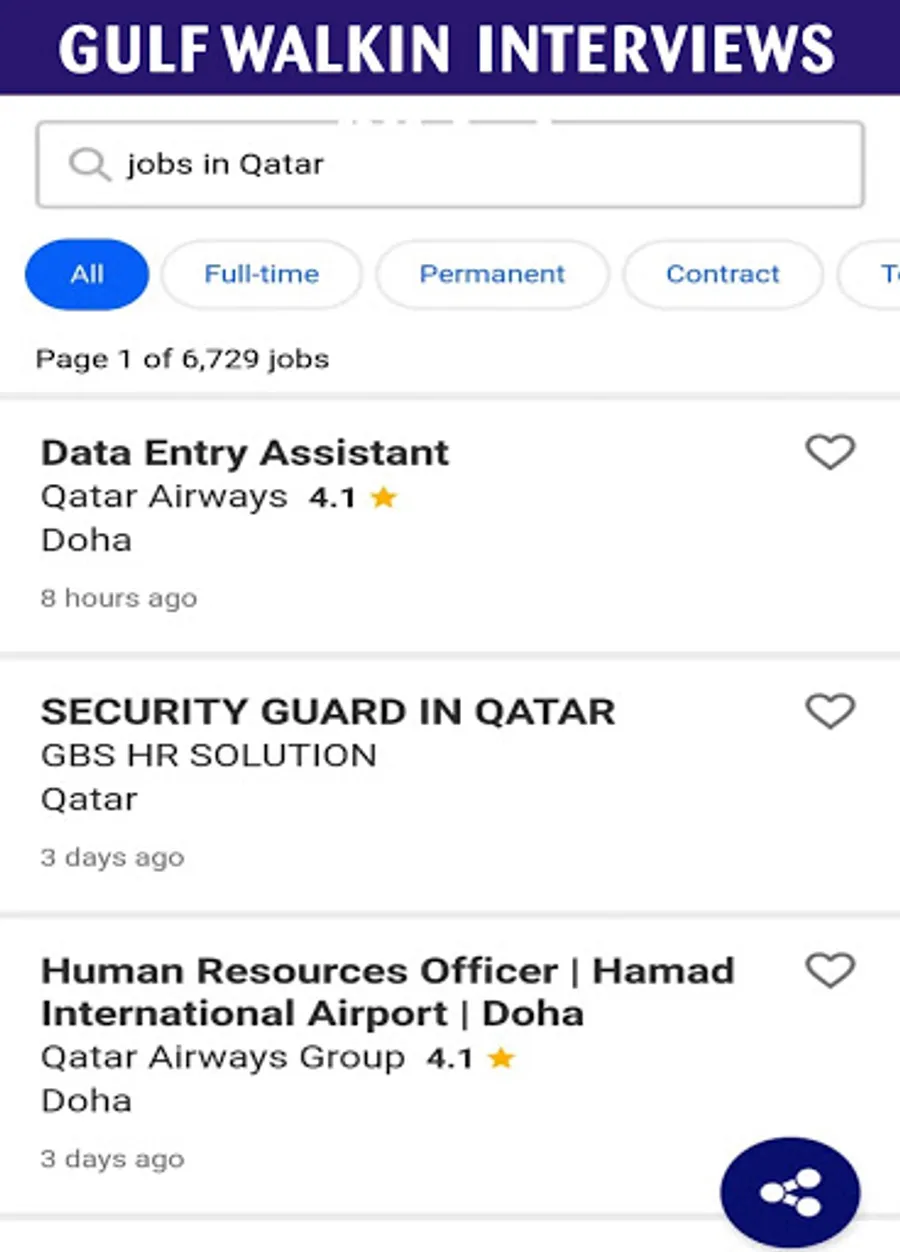Open the Human Resources Officer job title

[x=388, y=991]
